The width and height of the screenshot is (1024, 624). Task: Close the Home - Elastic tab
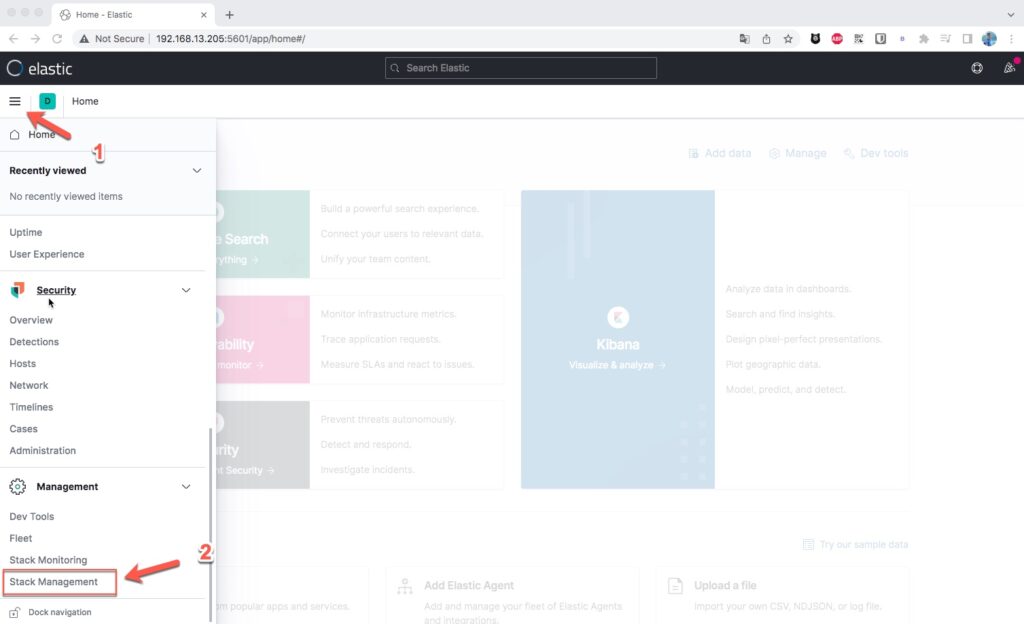pyautogui.click(x=204, y=14)
